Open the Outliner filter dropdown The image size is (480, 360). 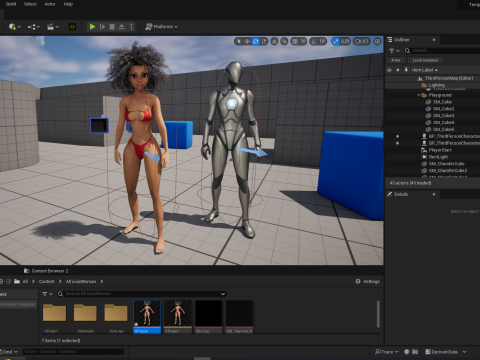pos(394,51)
